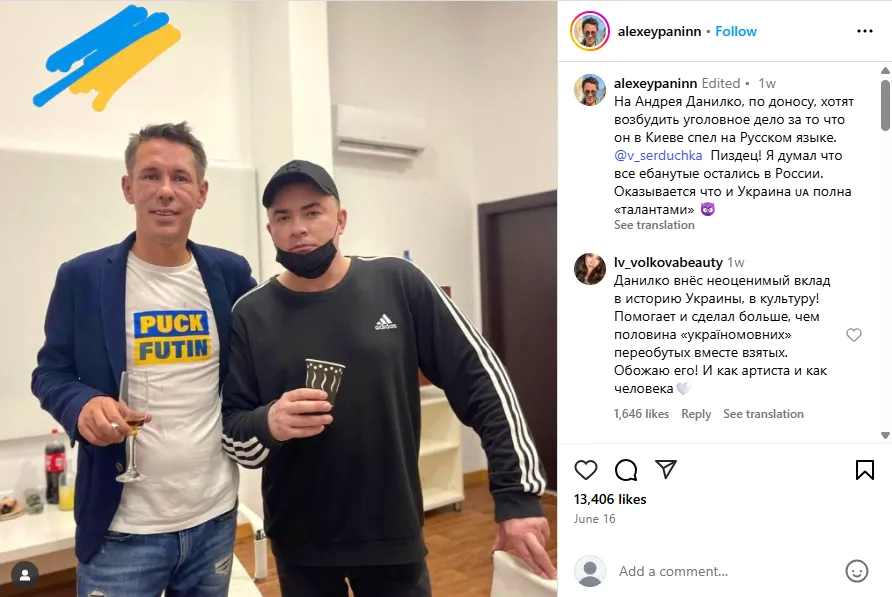This screenshot has width=892, height=597.
Task: Open alexeypaninn username link in header
Action: (x=659, y=31)
